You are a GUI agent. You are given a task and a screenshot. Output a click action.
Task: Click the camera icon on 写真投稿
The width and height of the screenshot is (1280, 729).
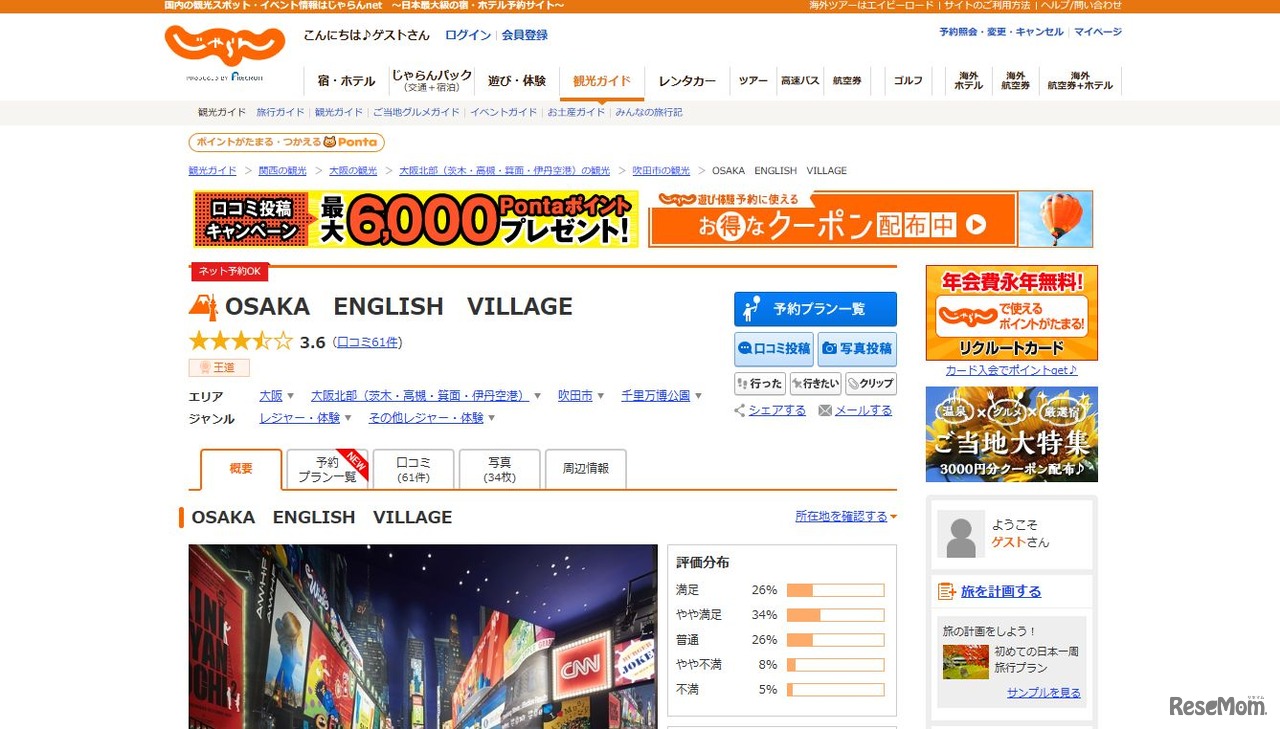831,349
